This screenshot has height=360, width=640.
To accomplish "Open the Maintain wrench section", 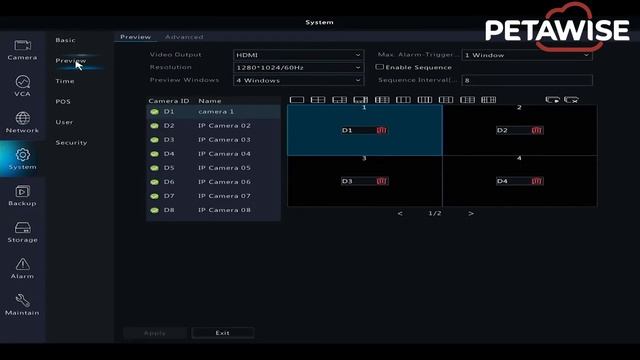I will 22,305.
